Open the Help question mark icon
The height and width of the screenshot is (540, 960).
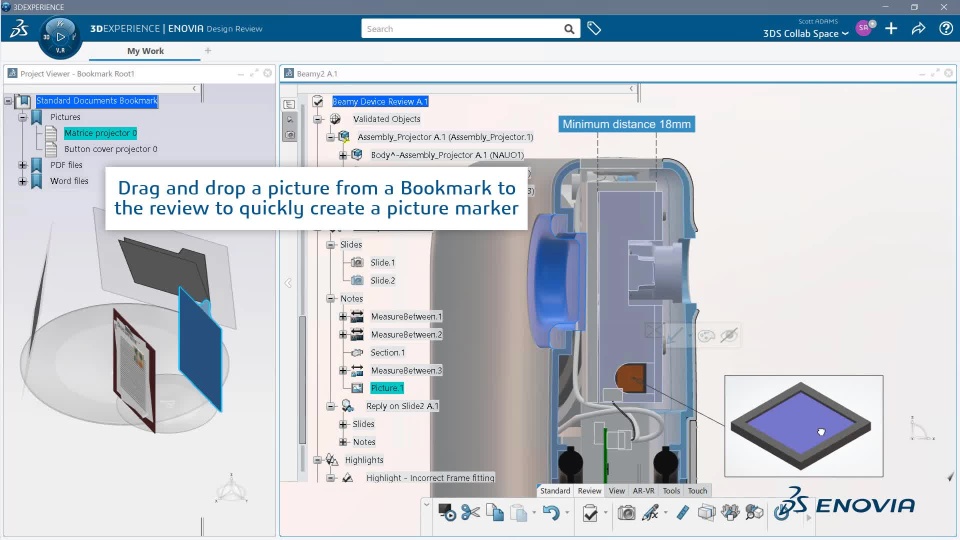pyautogui.click(x=945, y=29)
